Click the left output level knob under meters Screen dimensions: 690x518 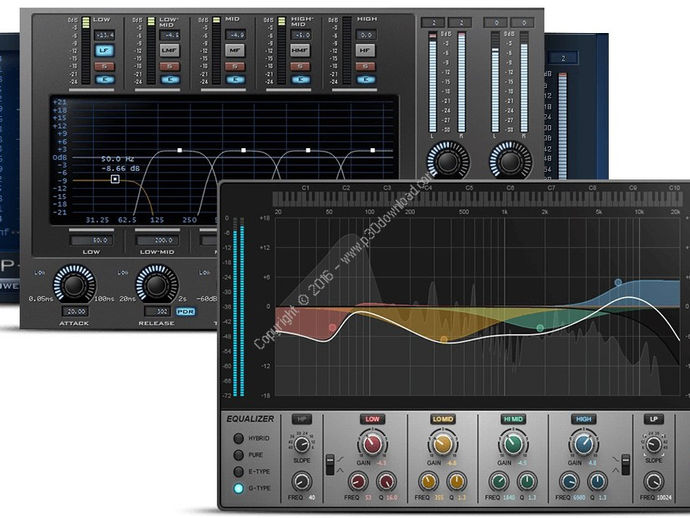(x=448, y=162)
